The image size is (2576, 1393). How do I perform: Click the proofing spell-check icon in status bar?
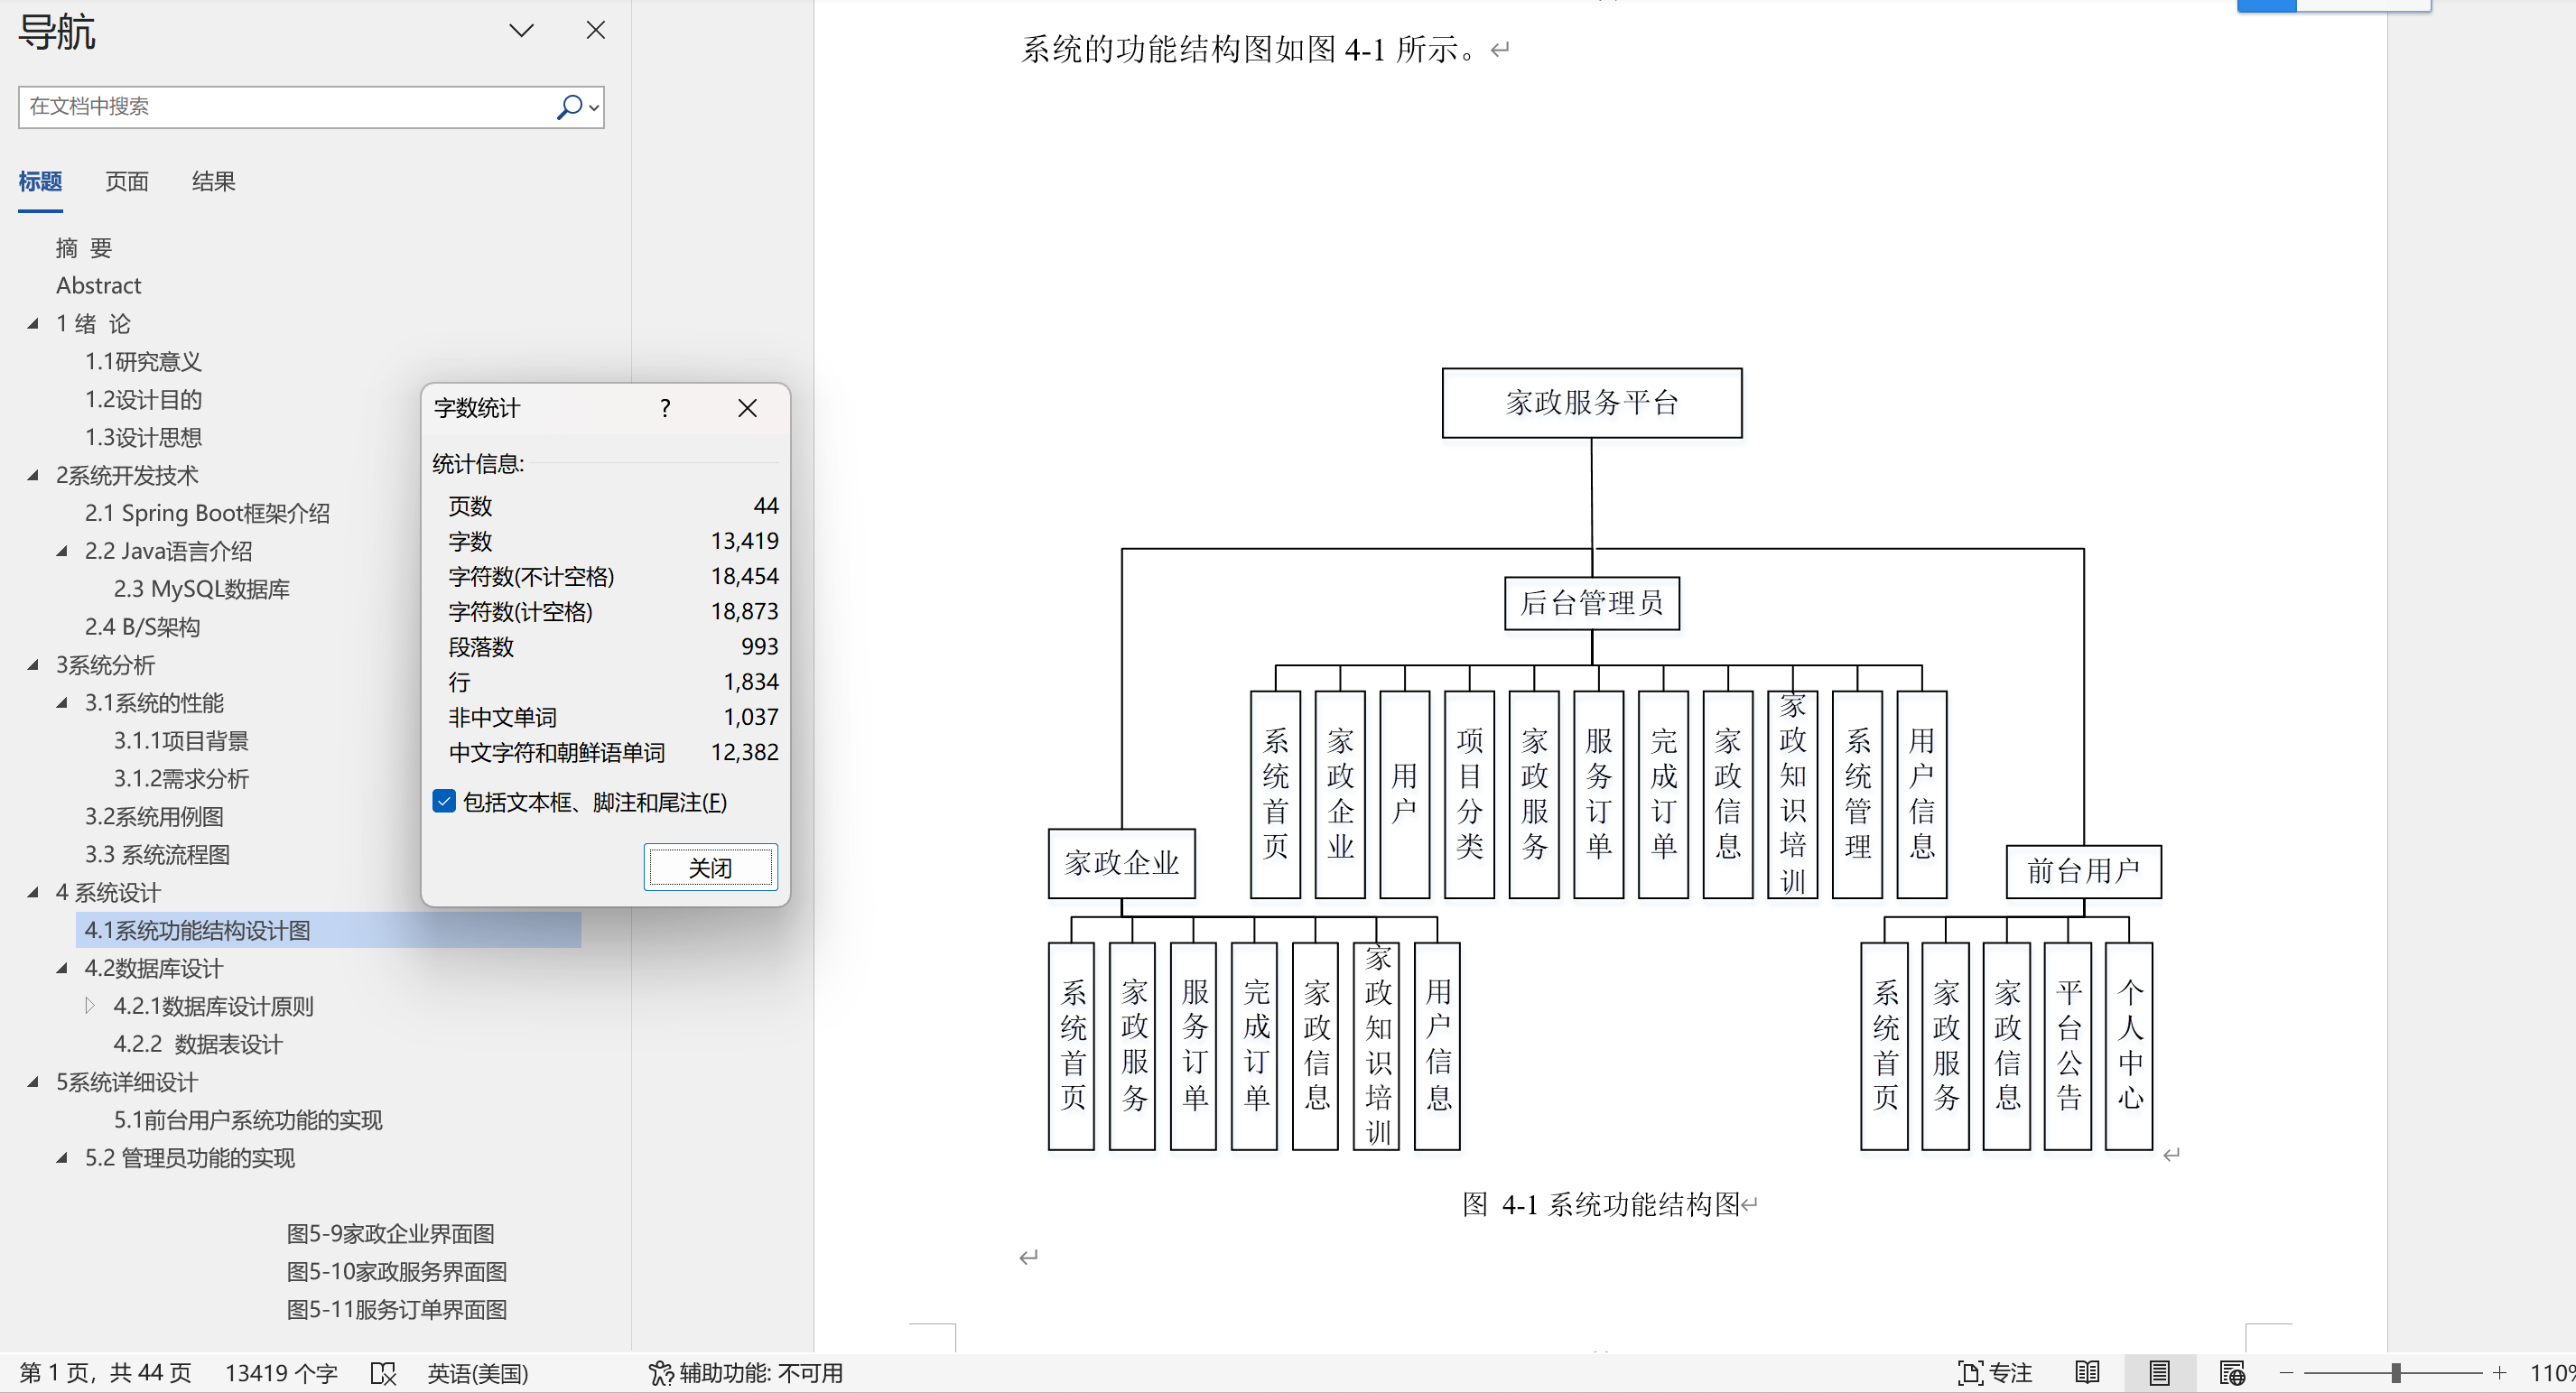pyautogui.click(x=383, y=1373)
